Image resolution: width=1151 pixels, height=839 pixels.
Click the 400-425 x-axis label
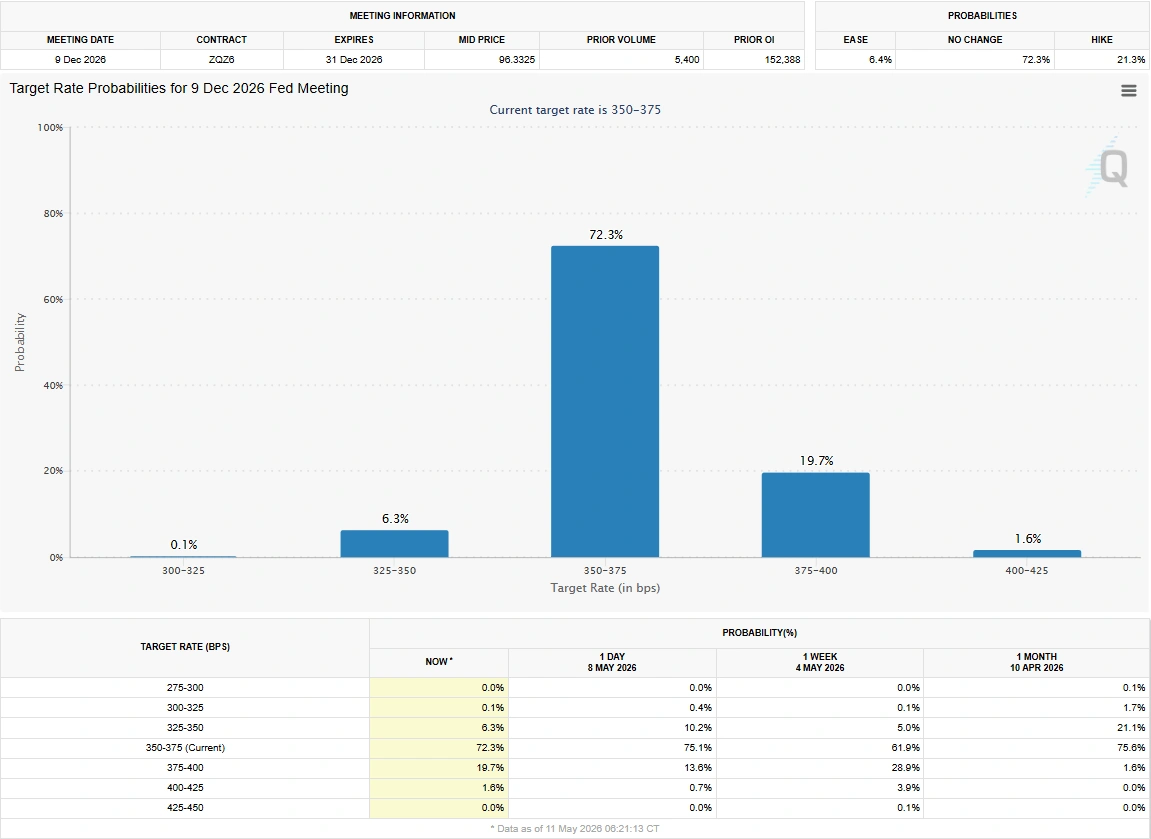coord(1027,570)
